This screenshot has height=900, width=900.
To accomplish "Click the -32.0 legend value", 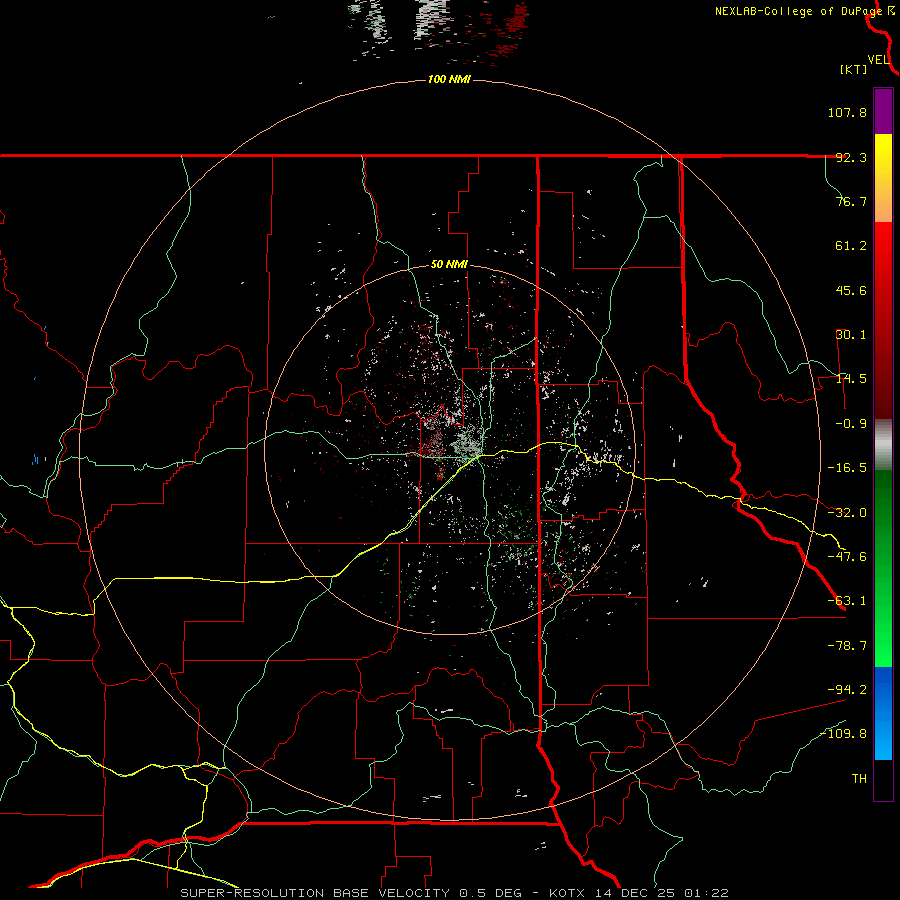I will click(x=847, y=513).
